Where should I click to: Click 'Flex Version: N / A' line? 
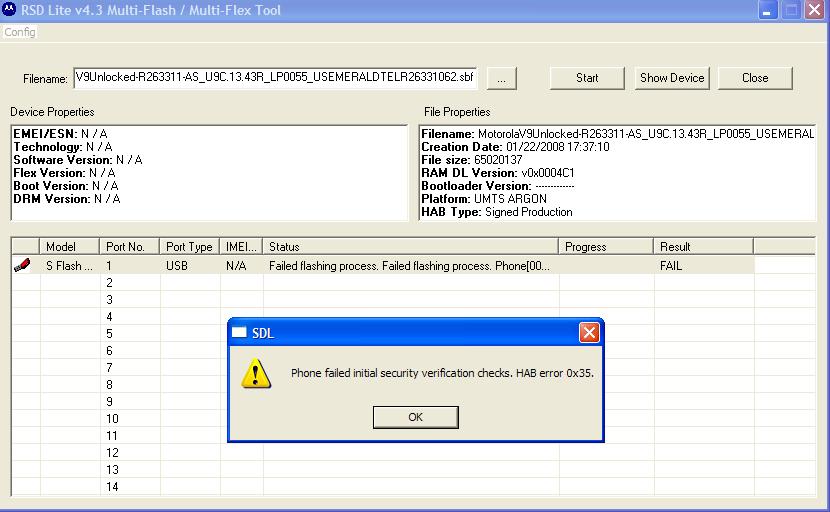pyautogui.click(x=64, y=173)
